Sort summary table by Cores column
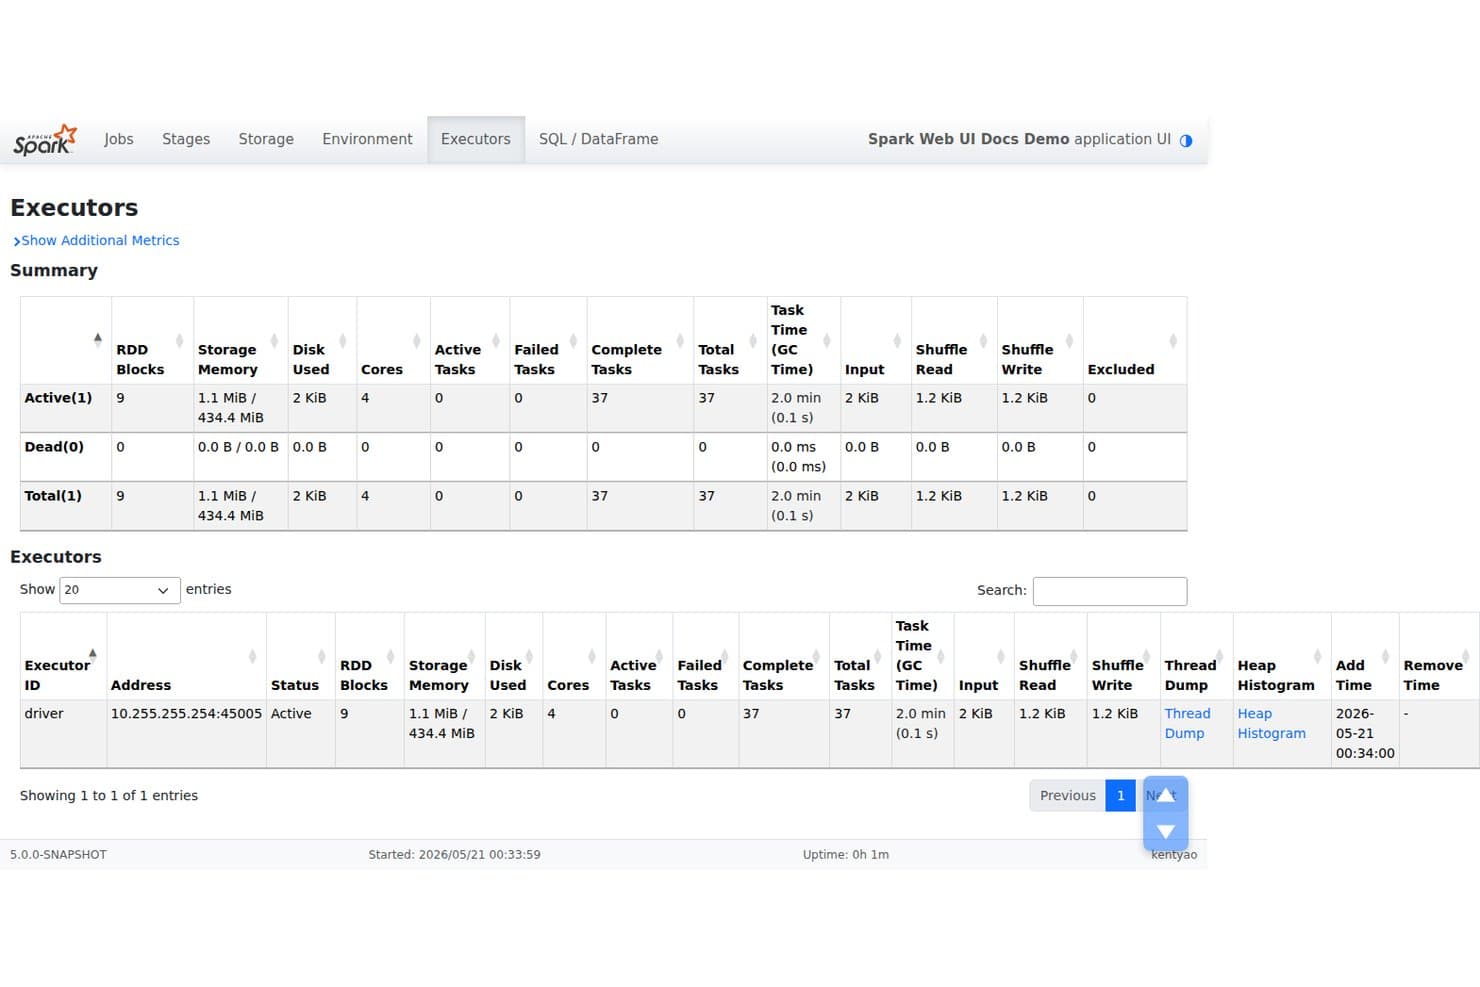Viewport: 1480px width, 987px height. 392,340
